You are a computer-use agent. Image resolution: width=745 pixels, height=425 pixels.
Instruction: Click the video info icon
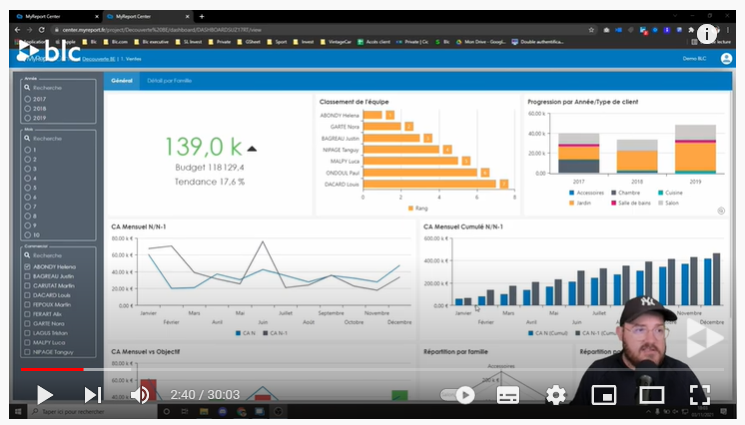[x=707, y=33]
